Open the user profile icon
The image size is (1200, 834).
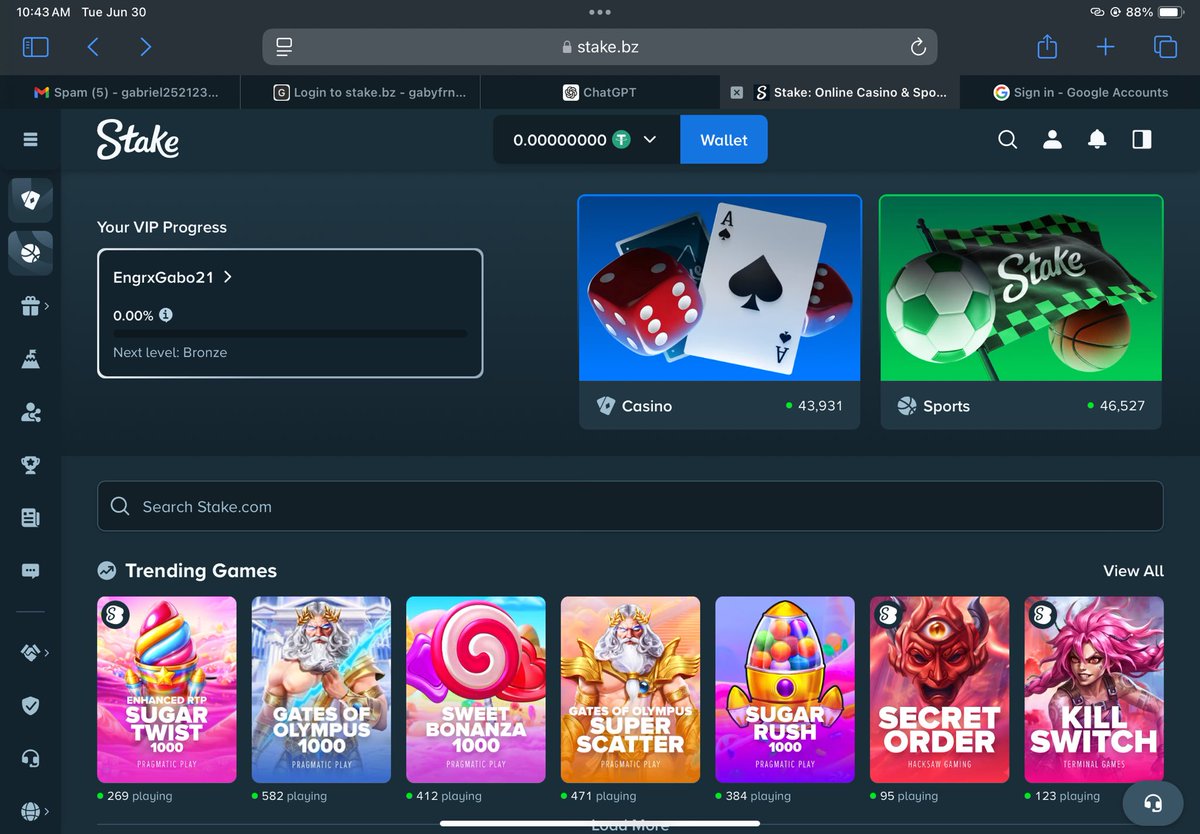[1052, 140]
